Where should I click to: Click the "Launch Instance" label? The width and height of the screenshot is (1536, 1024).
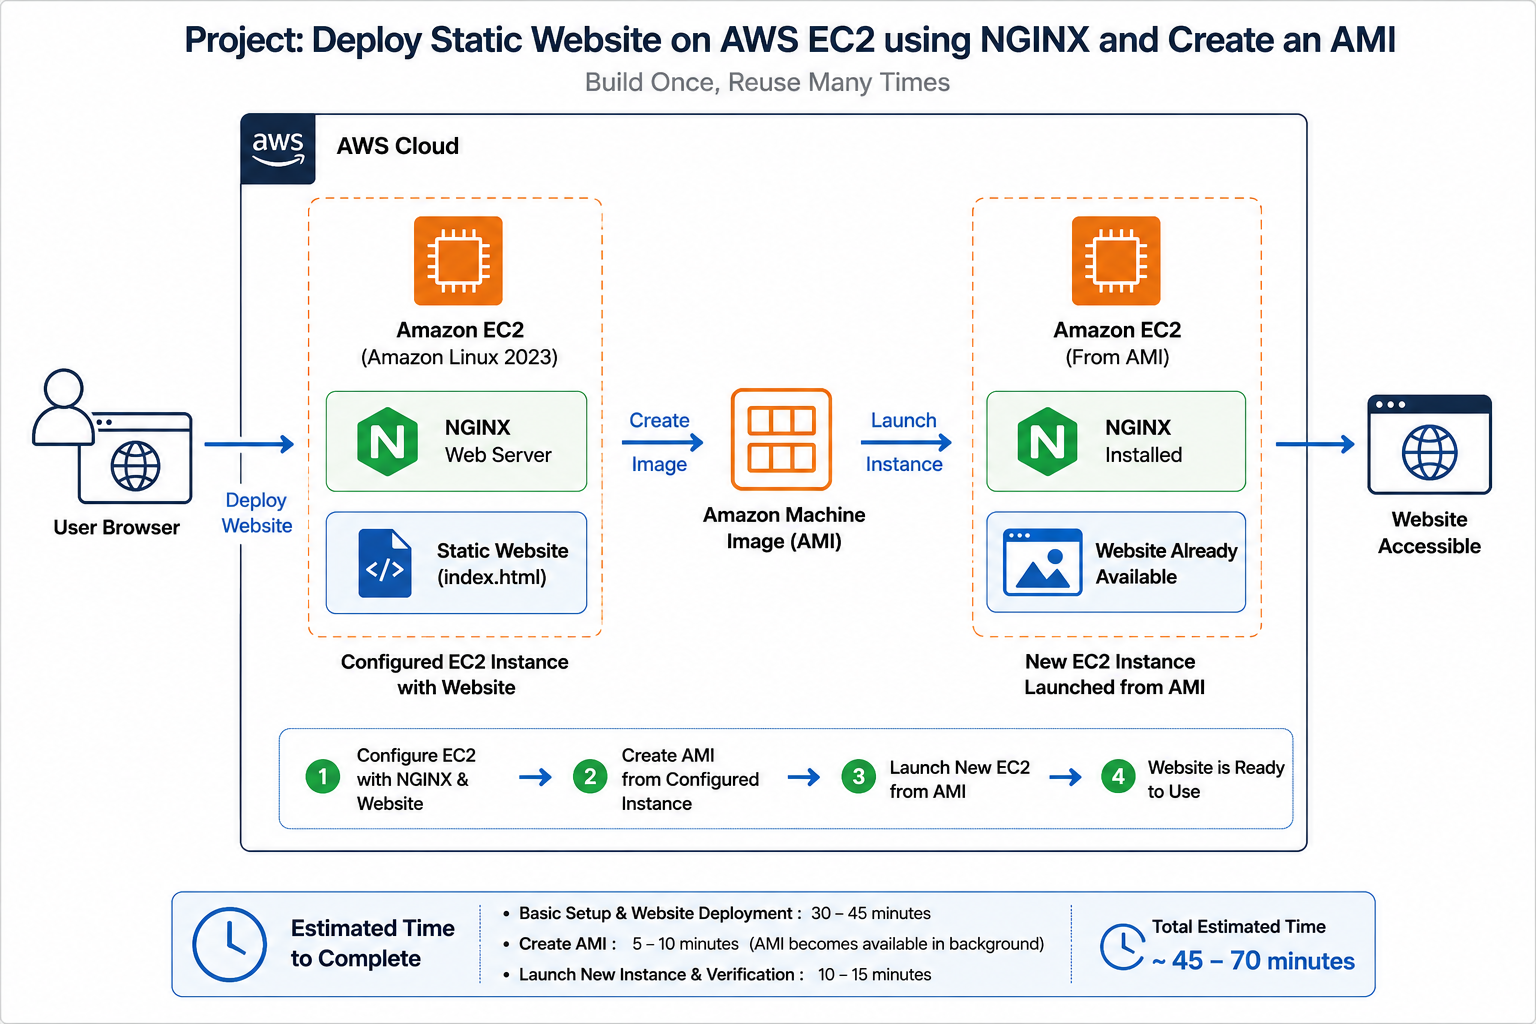tap(904, 442)
